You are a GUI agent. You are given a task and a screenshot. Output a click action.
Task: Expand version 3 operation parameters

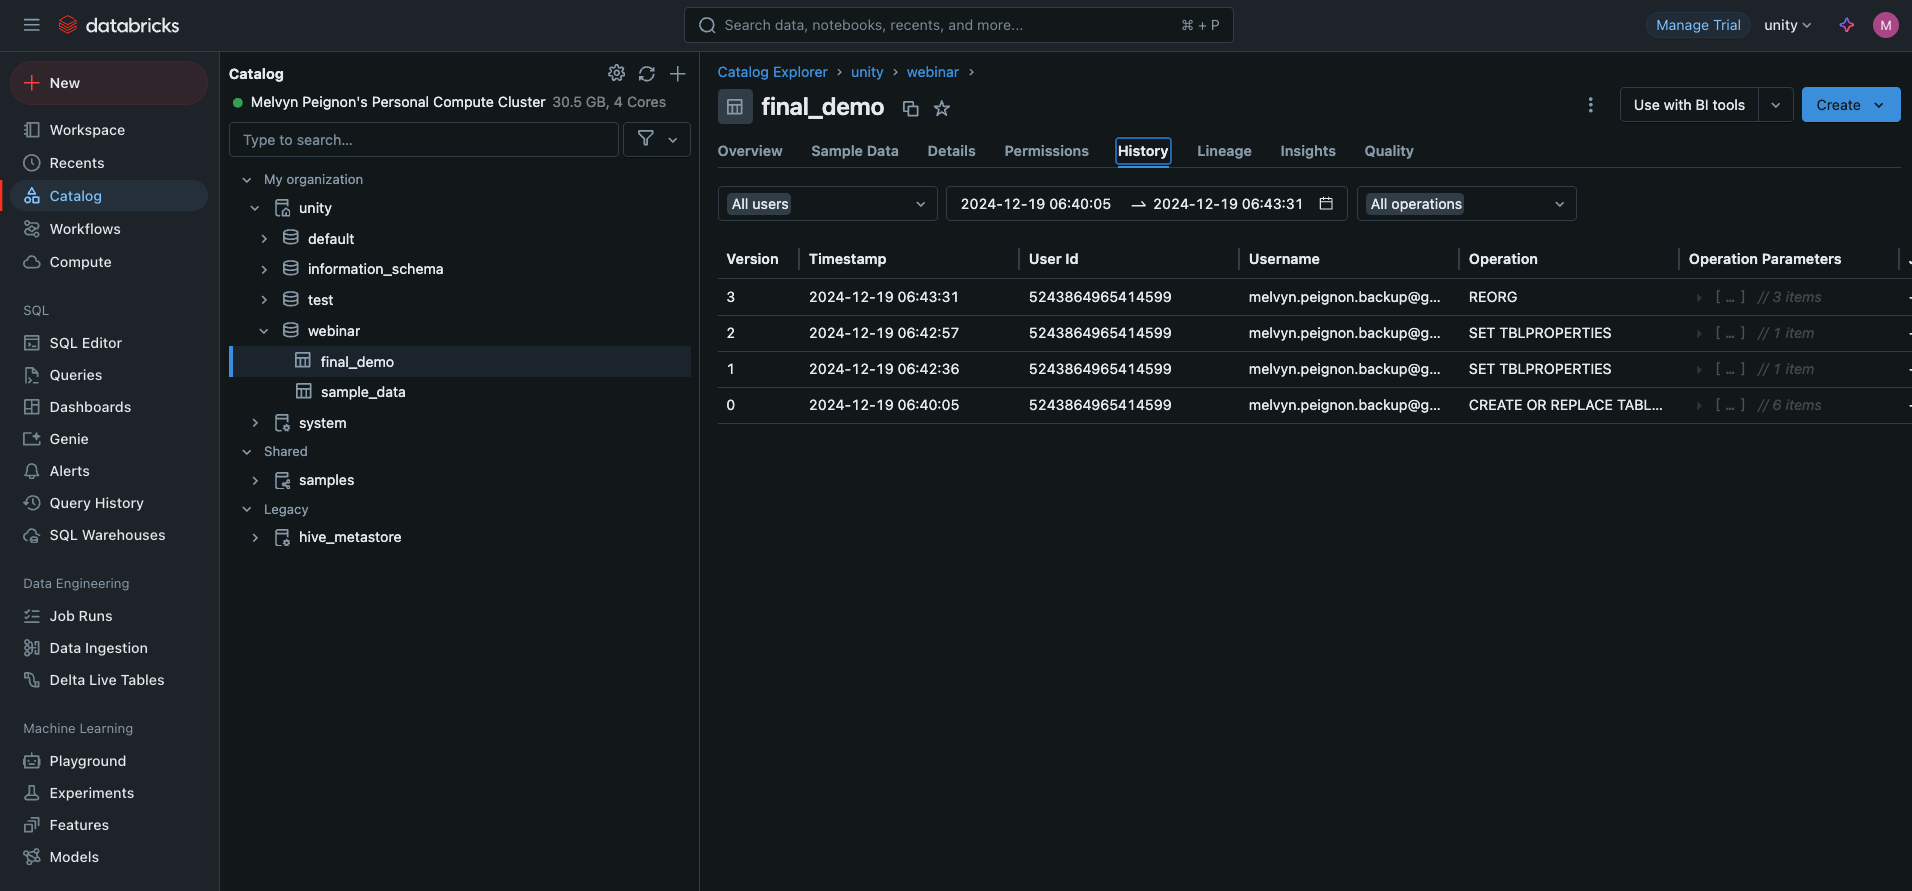1698,298
